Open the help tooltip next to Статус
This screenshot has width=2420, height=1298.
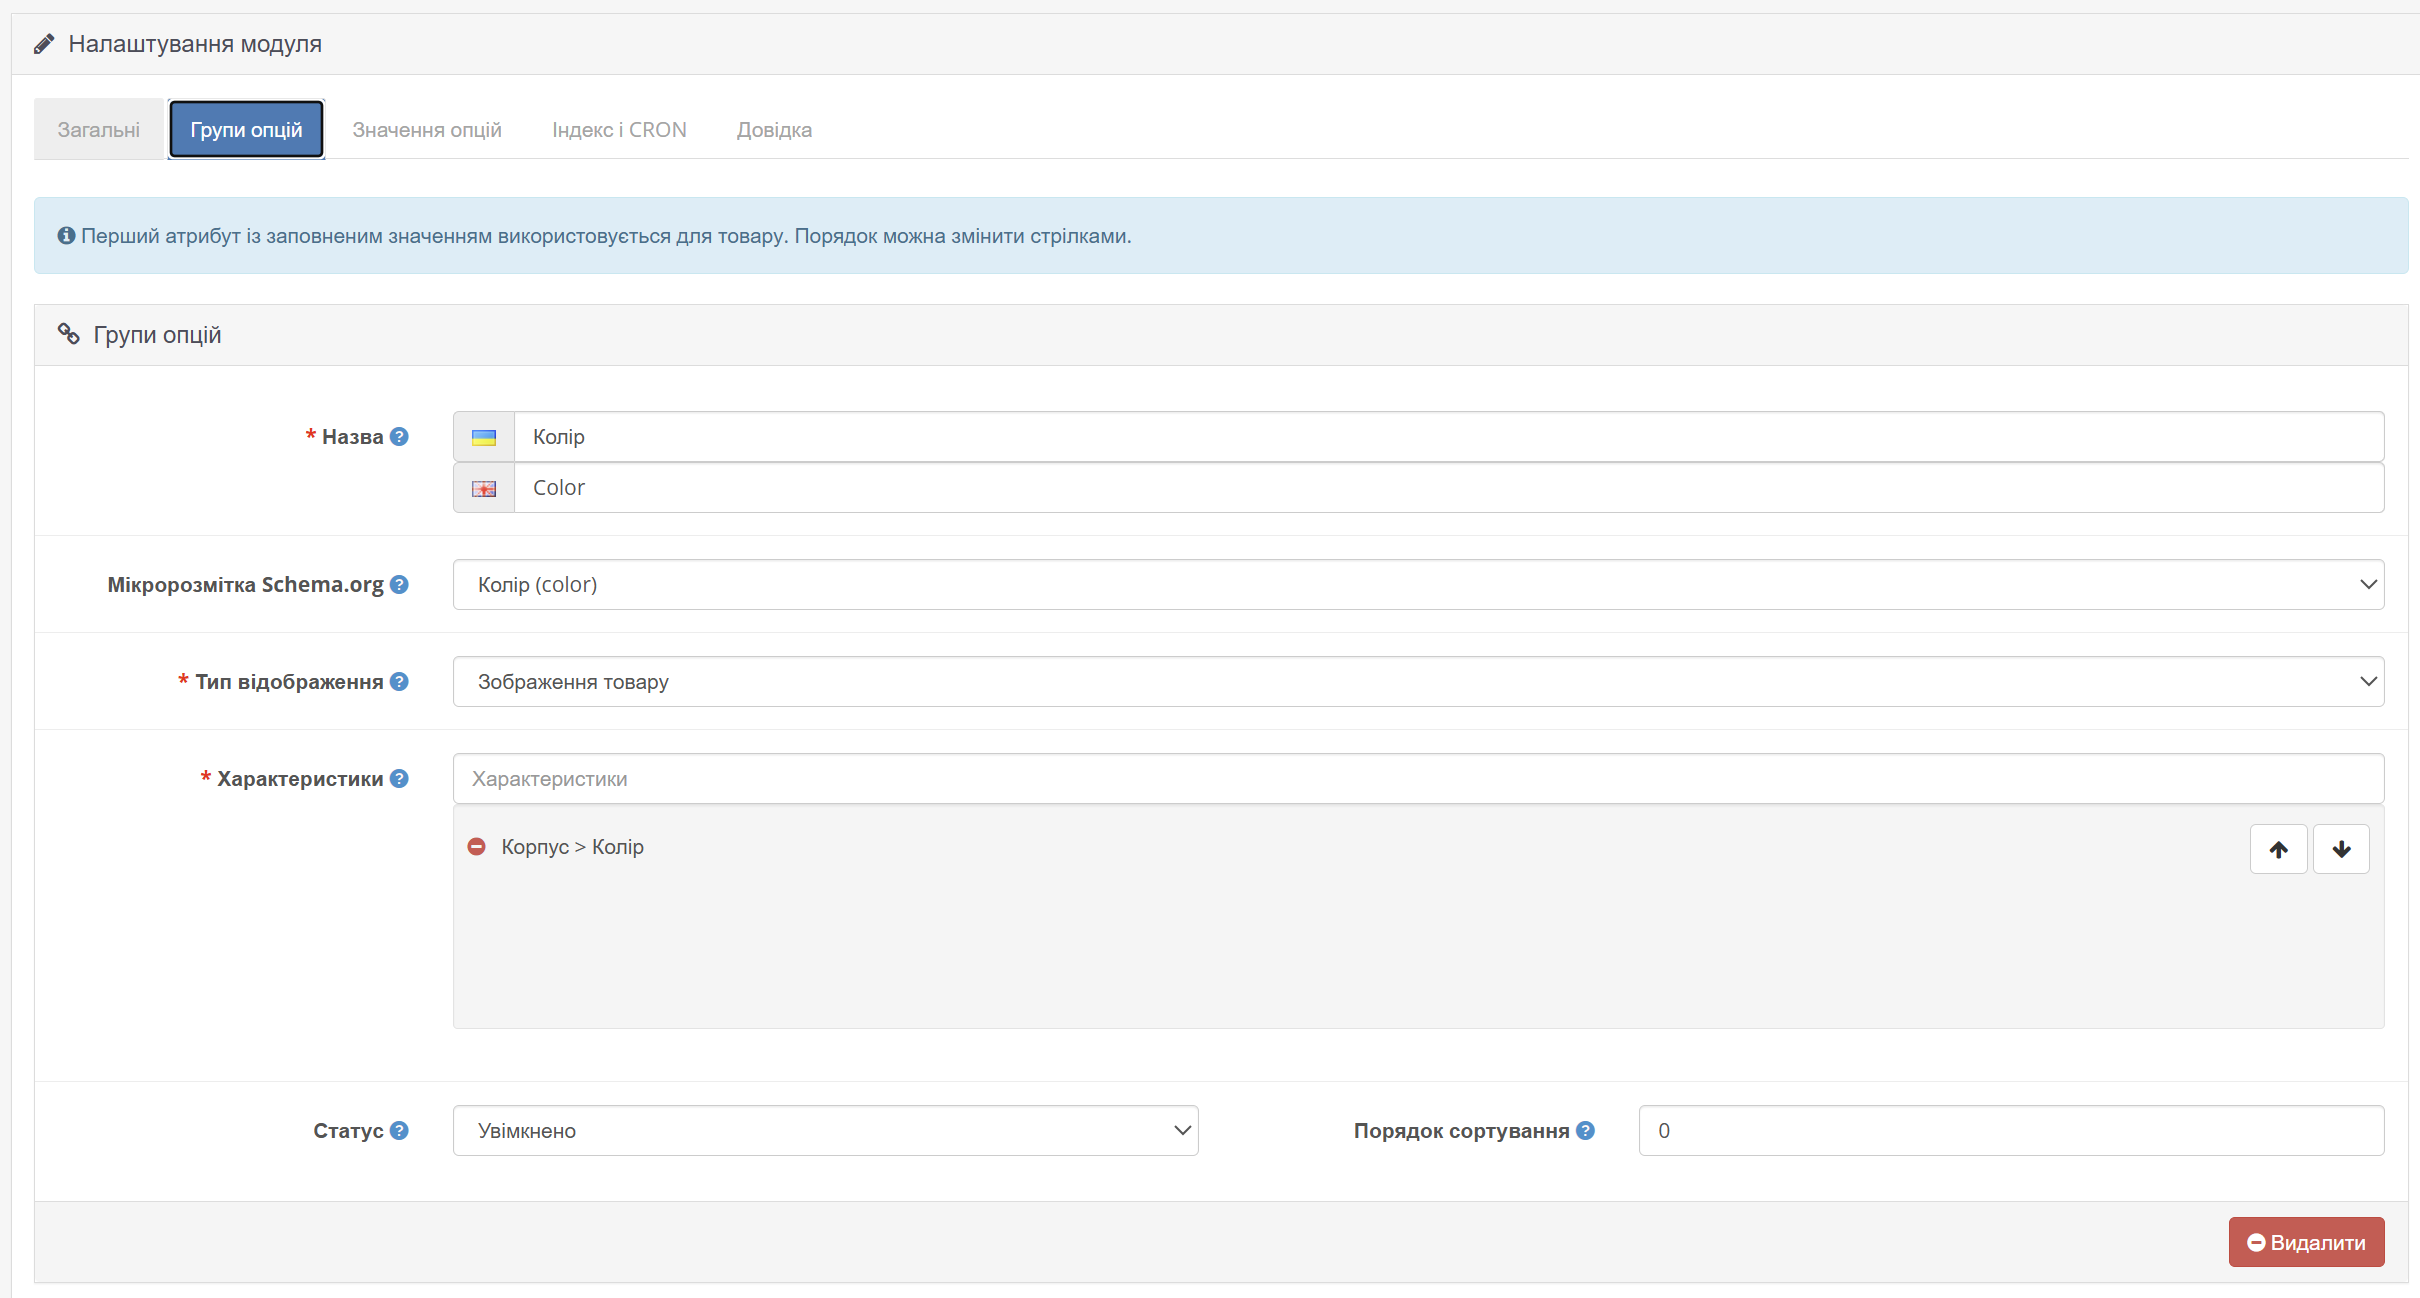coord(399,1131)
